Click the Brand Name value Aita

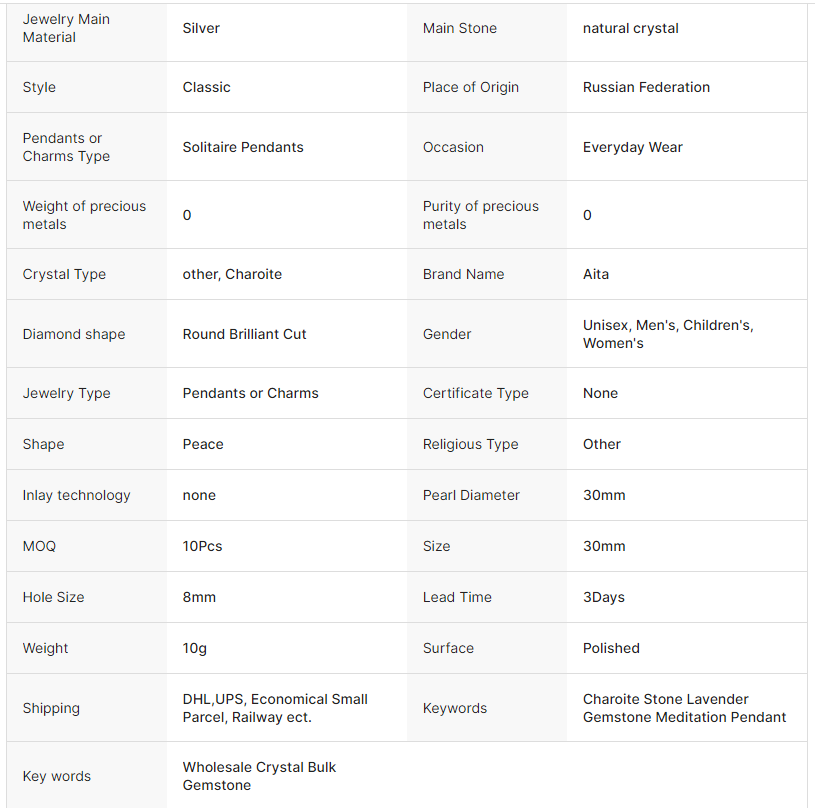tap(596, 274)
